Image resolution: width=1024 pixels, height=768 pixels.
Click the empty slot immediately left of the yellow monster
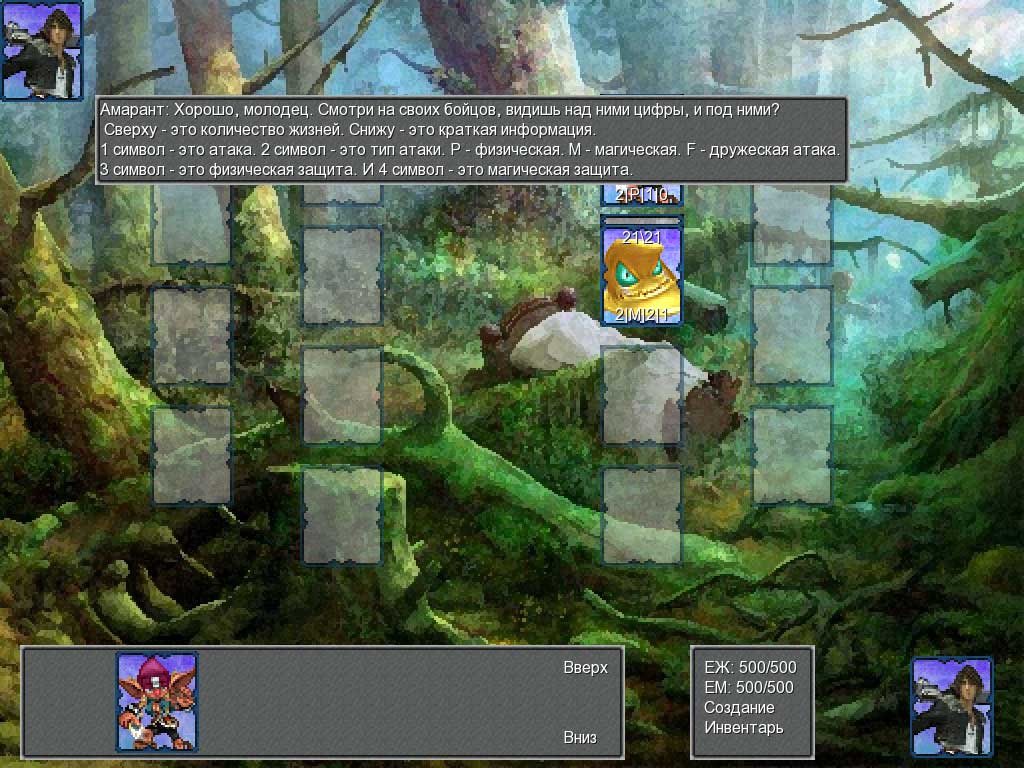coord(342,276)
